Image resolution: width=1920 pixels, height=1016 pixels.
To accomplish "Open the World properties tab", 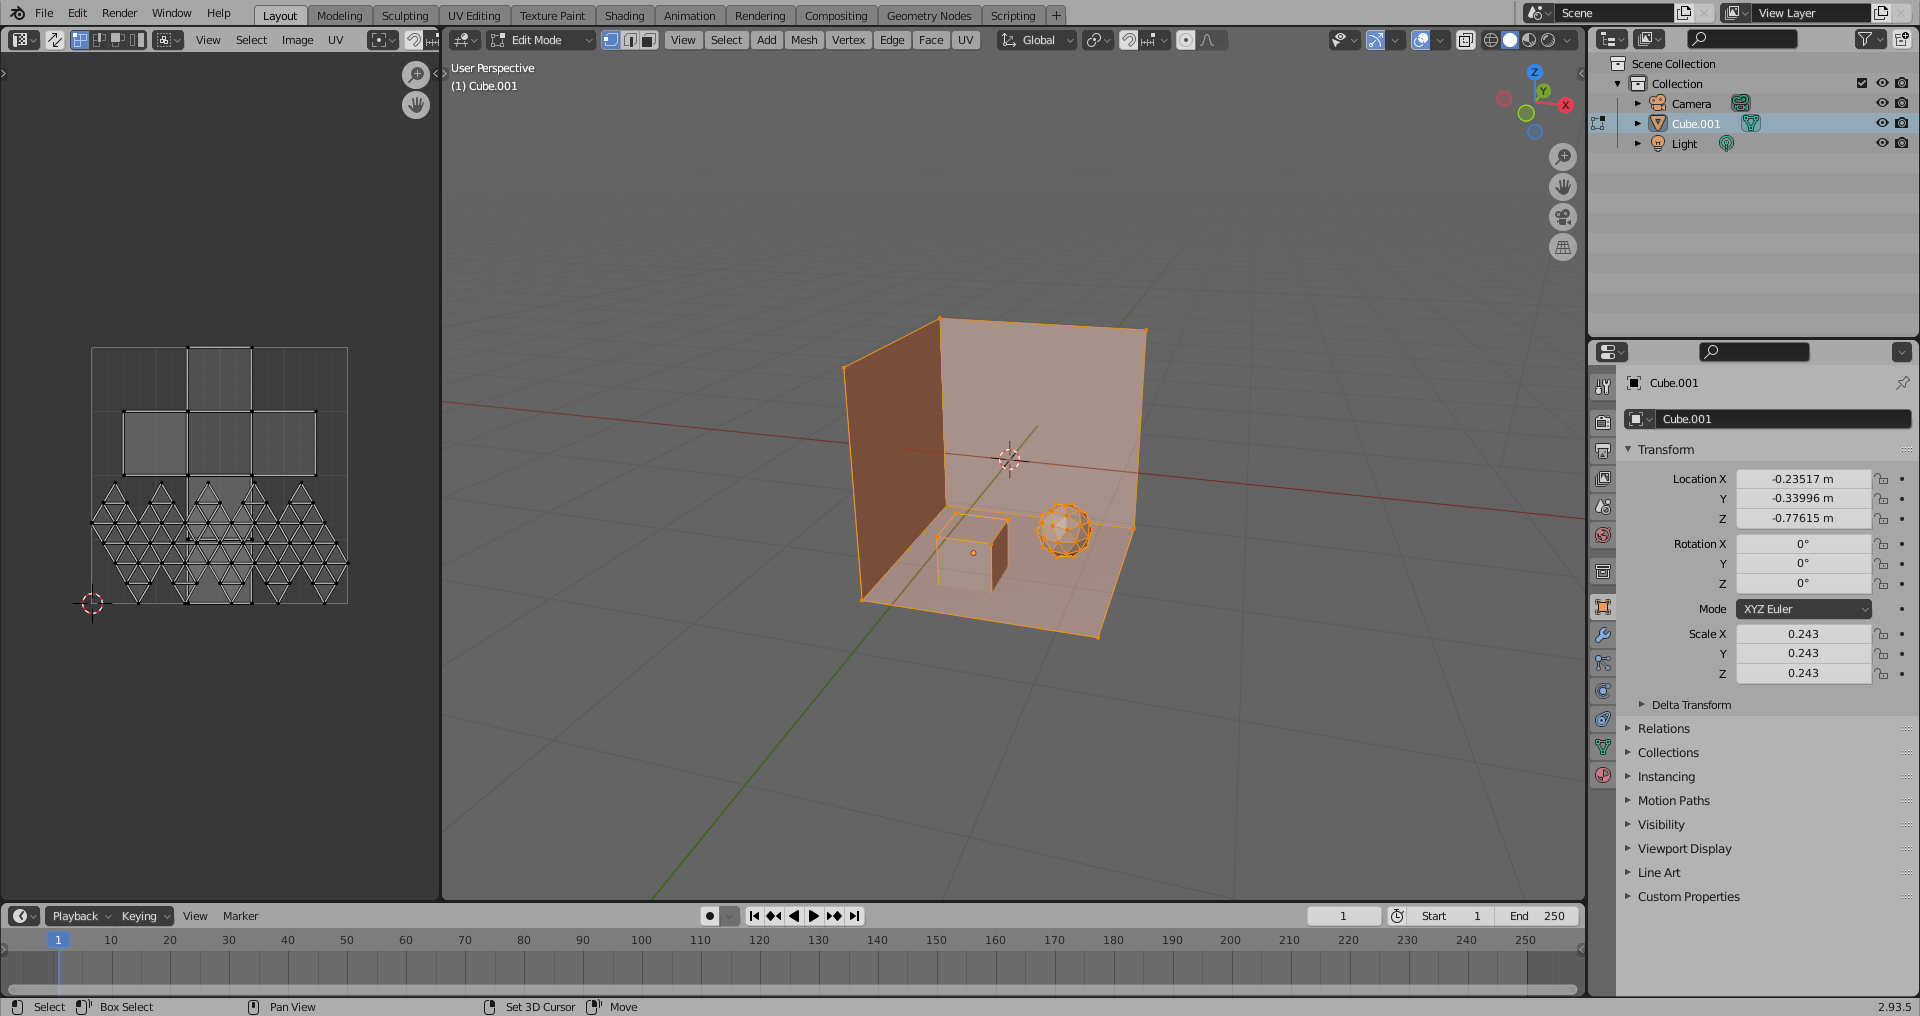I will coord(1603,535).
